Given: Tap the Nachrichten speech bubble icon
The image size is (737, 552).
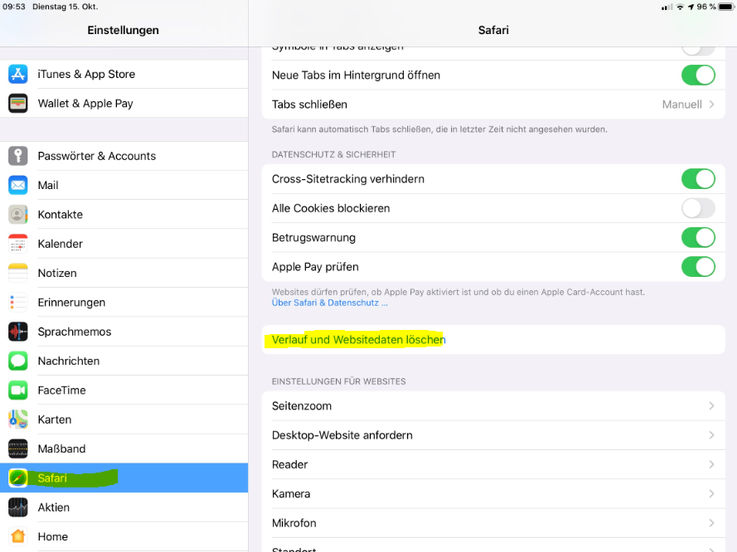Looking at the screenshot, I should click(x=18, y=361).
